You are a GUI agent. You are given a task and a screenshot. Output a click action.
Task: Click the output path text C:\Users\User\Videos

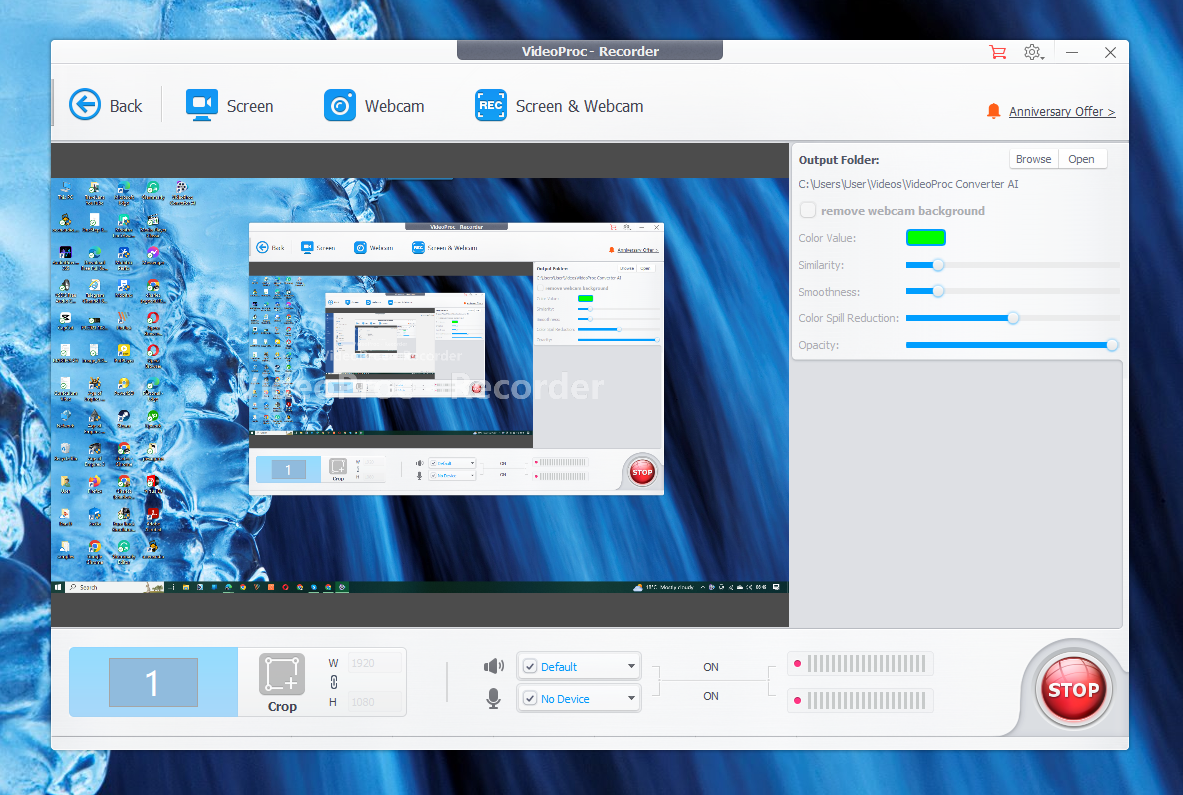[908, 184]
